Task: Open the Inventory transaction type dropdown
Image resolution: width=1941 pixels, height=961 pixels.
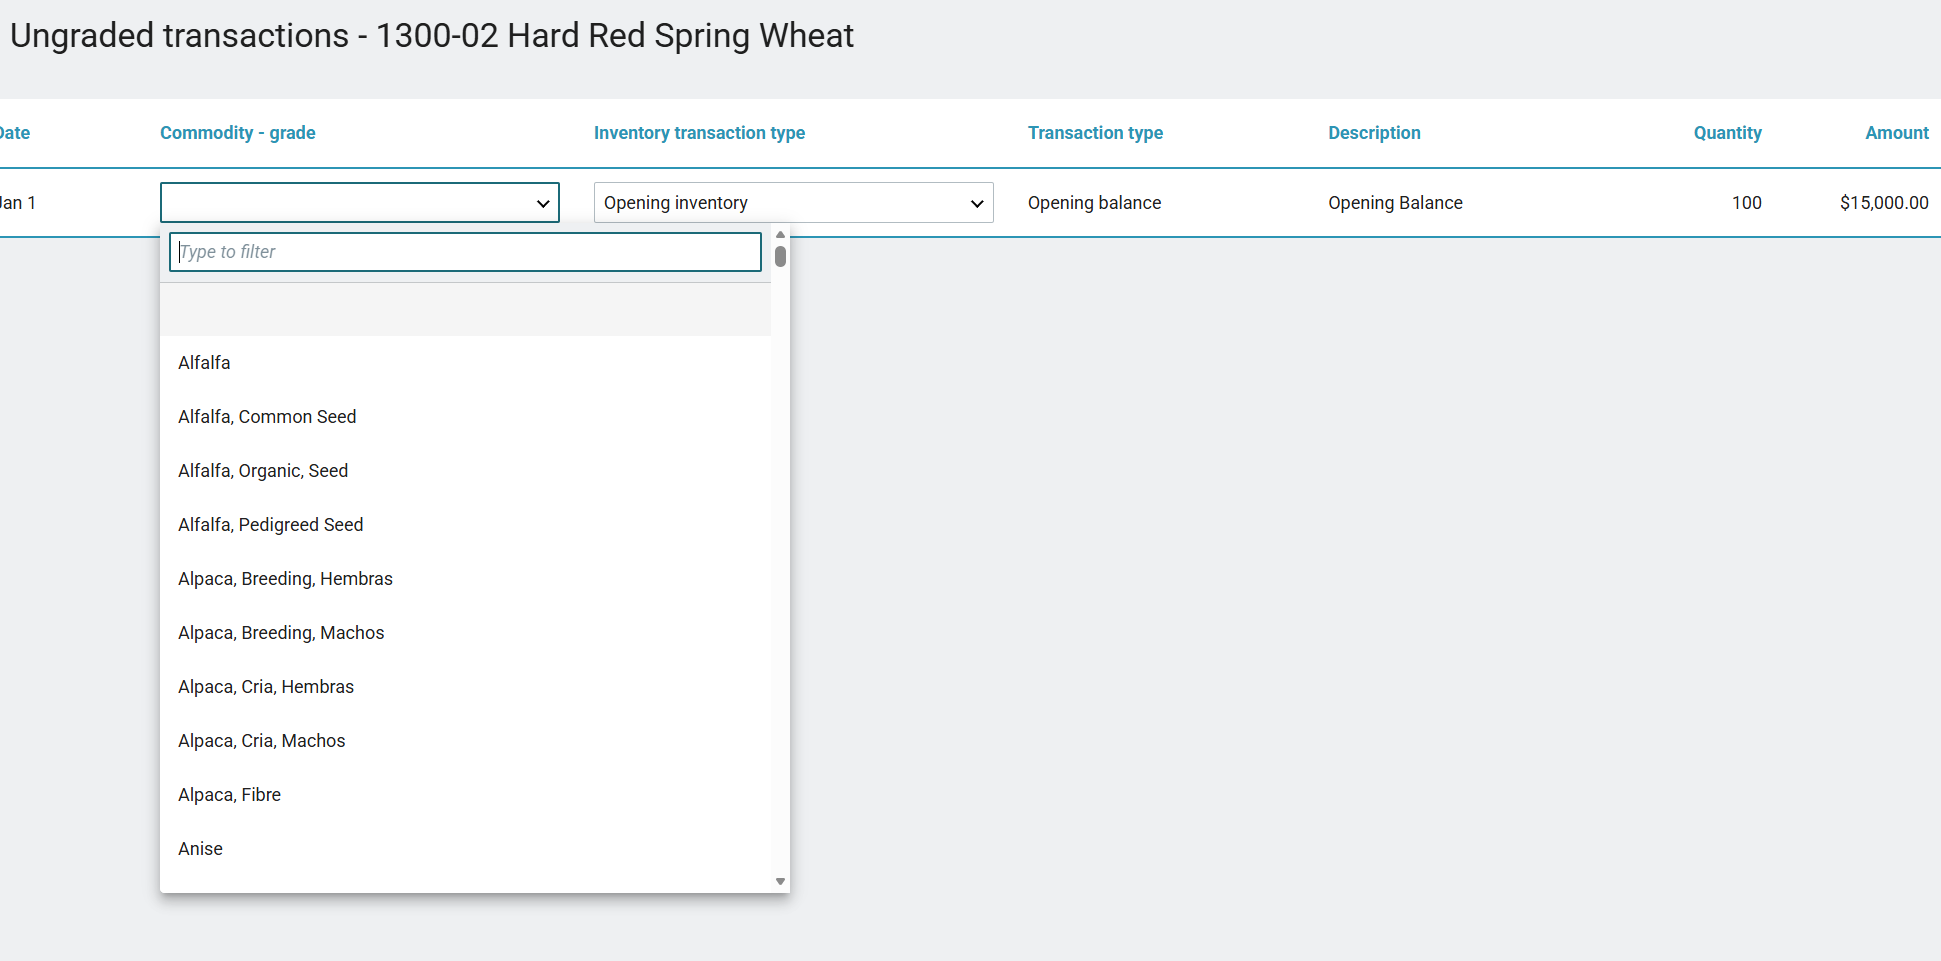Action: point(792,203)
